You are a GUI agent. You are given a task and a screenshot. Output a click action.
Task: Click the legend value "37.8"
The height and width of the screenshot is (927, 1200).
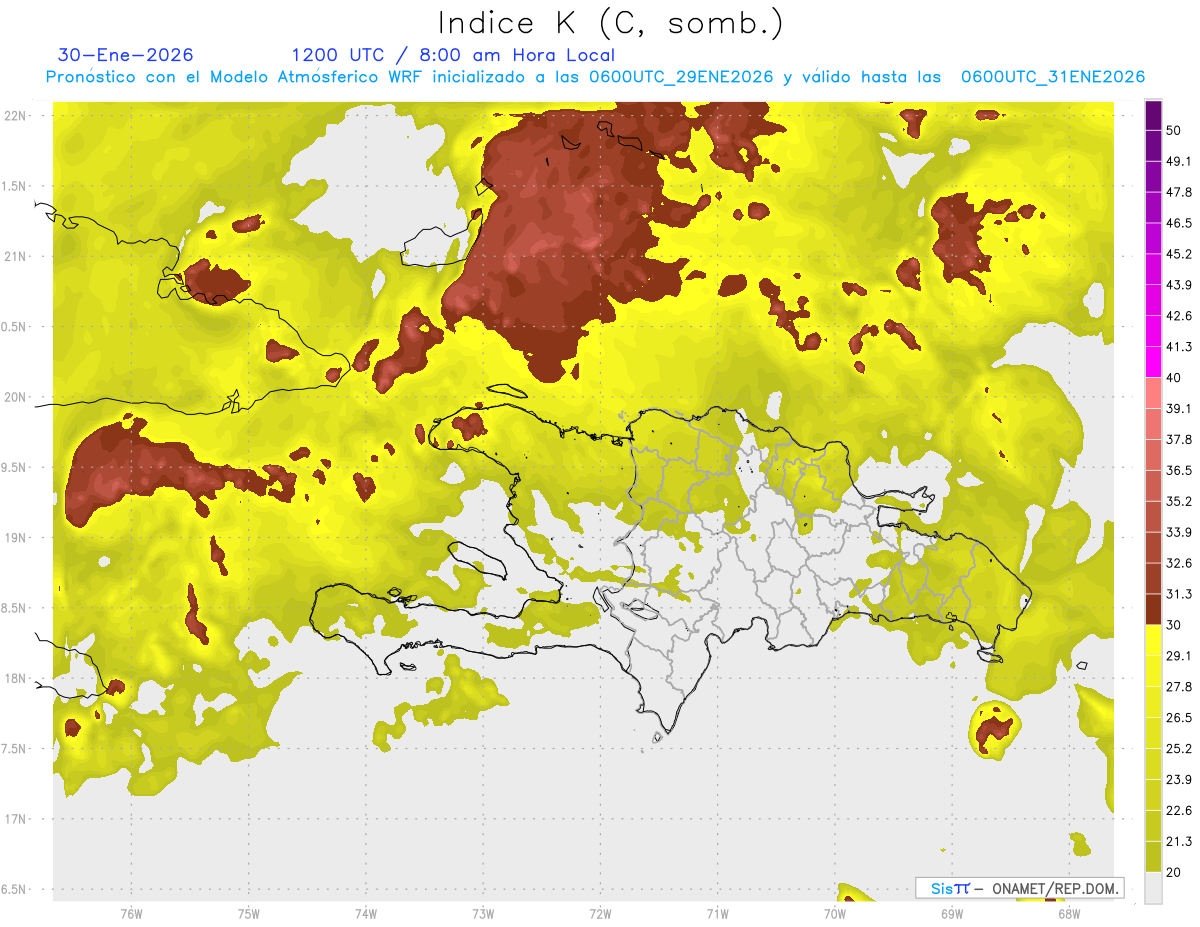pyautogui.click(x=1179, y=439)
